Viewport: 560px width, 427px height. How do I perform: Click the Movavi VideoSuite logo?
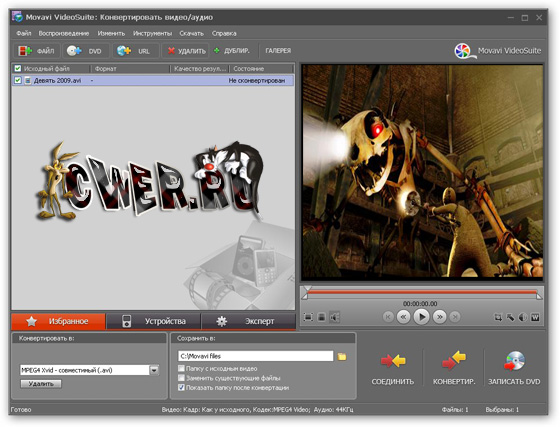pyautogui.click(x=498, y=51)
